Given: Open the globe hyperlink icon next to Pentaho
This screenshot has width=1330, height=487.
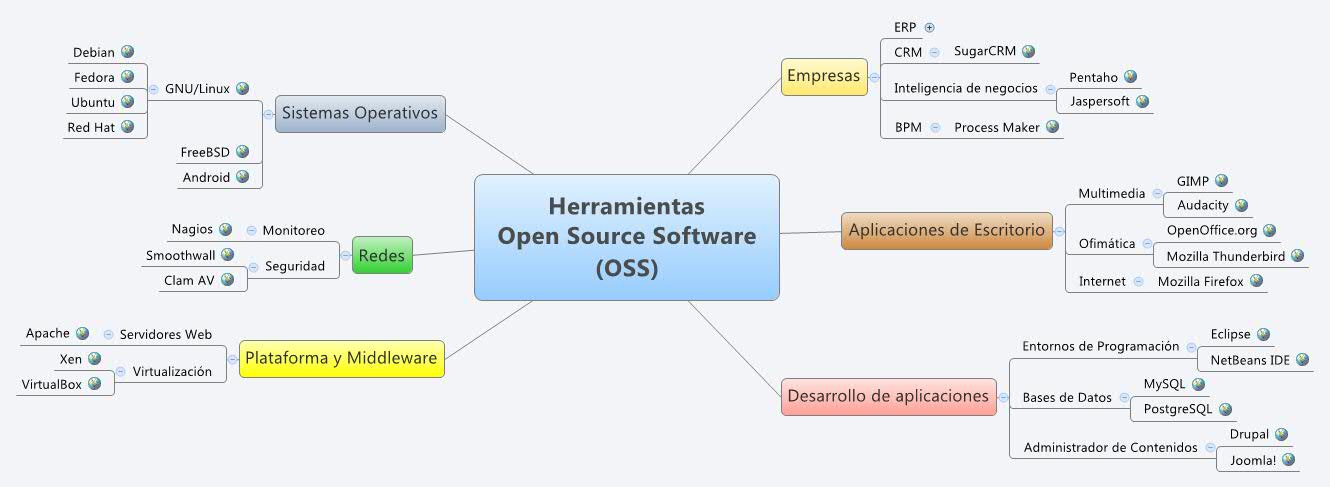Looking at the screenshot, I should coord(1130,76).
